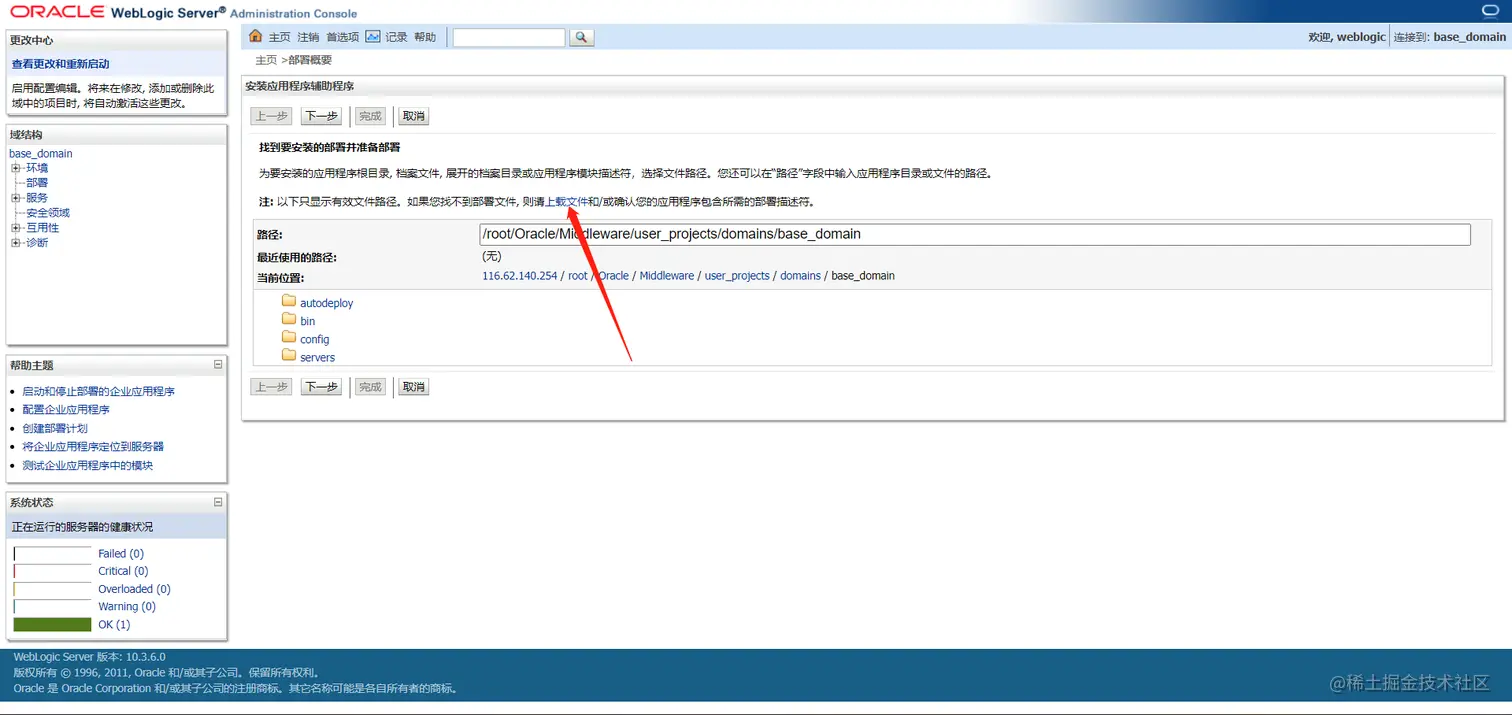Click the Oracle logo icon at top right

point(1491,10)
